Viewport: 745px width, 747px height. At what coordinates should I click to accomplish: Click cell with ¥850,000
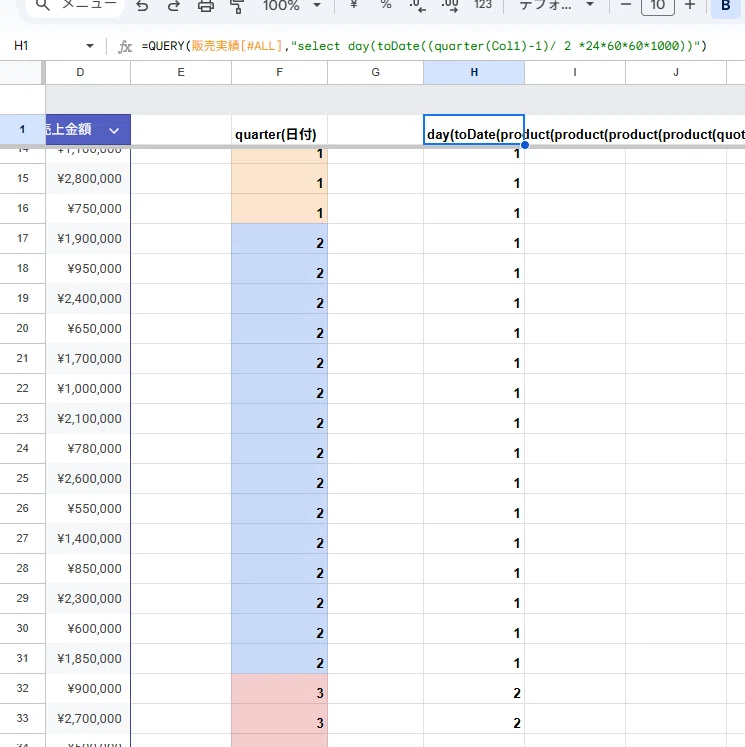(88, 569)
